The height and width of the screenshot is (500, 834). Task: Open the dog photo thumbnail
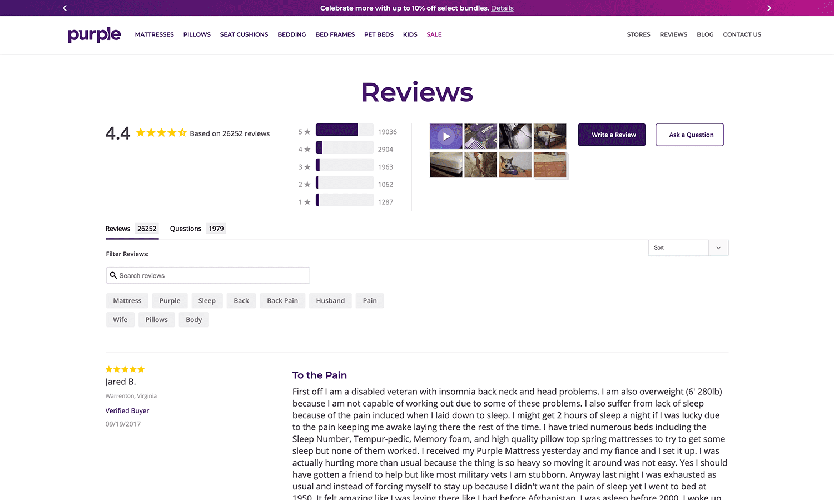coord(515,165)
